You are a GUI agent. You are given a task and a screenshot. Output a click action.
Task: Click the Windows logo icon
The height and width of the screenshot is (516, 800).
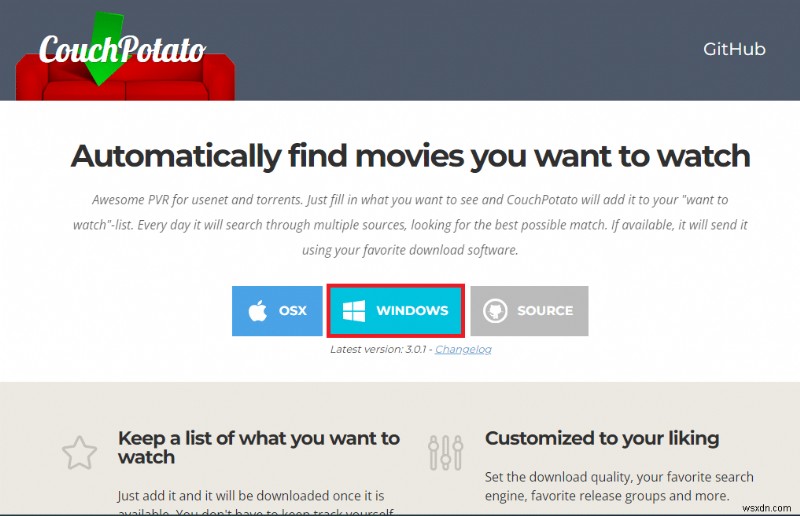click(x=354, y=311)
